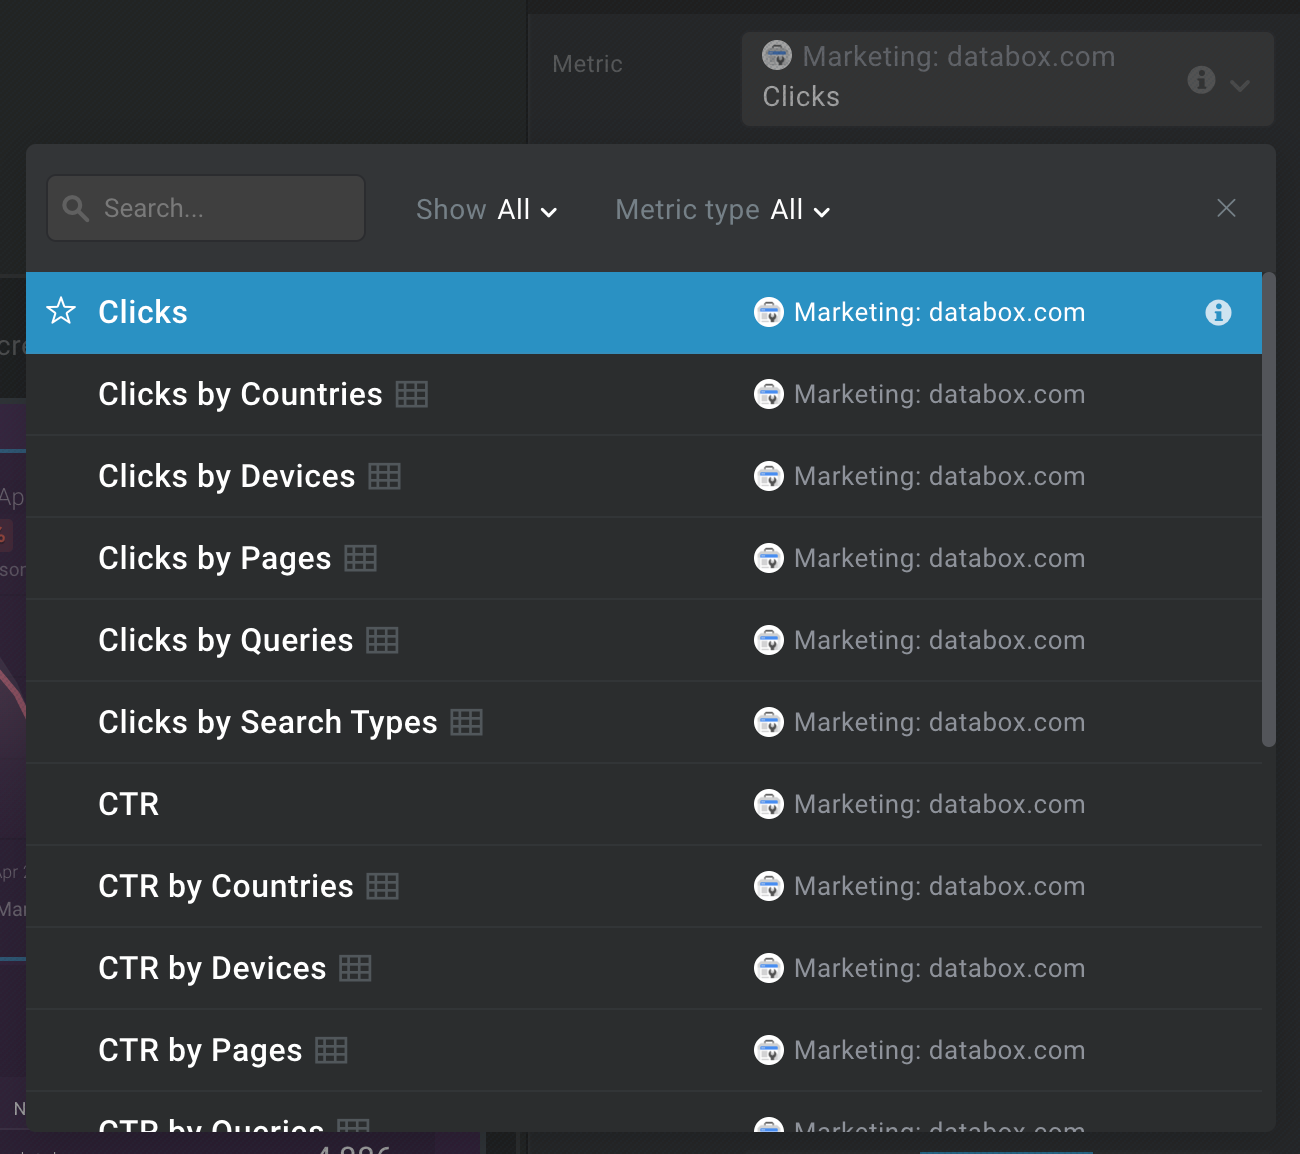1300x1154 pixels.
Task: Close the metric picker panel
Action: pyautogui.click(x=1226, y=208)
